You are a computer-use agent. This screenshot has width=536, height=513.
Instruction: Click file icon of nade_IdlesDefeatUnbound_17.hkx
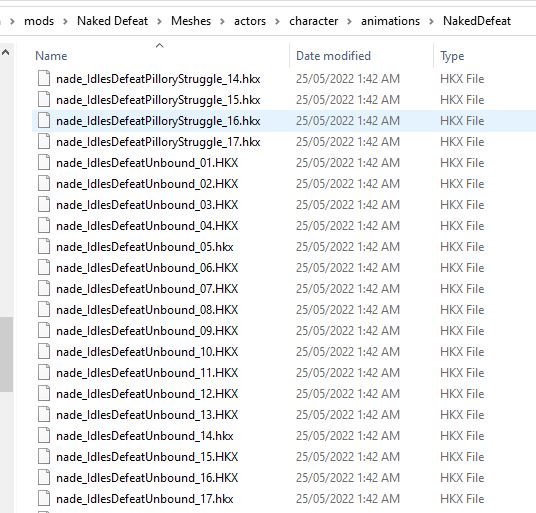44,499
